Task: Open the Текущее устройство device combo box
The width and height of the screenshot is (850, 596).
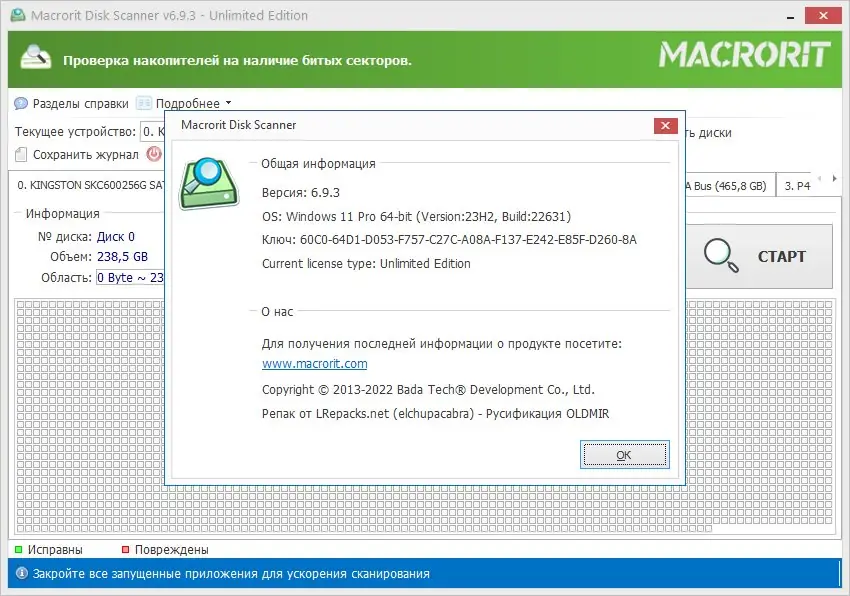Action: 152,131
